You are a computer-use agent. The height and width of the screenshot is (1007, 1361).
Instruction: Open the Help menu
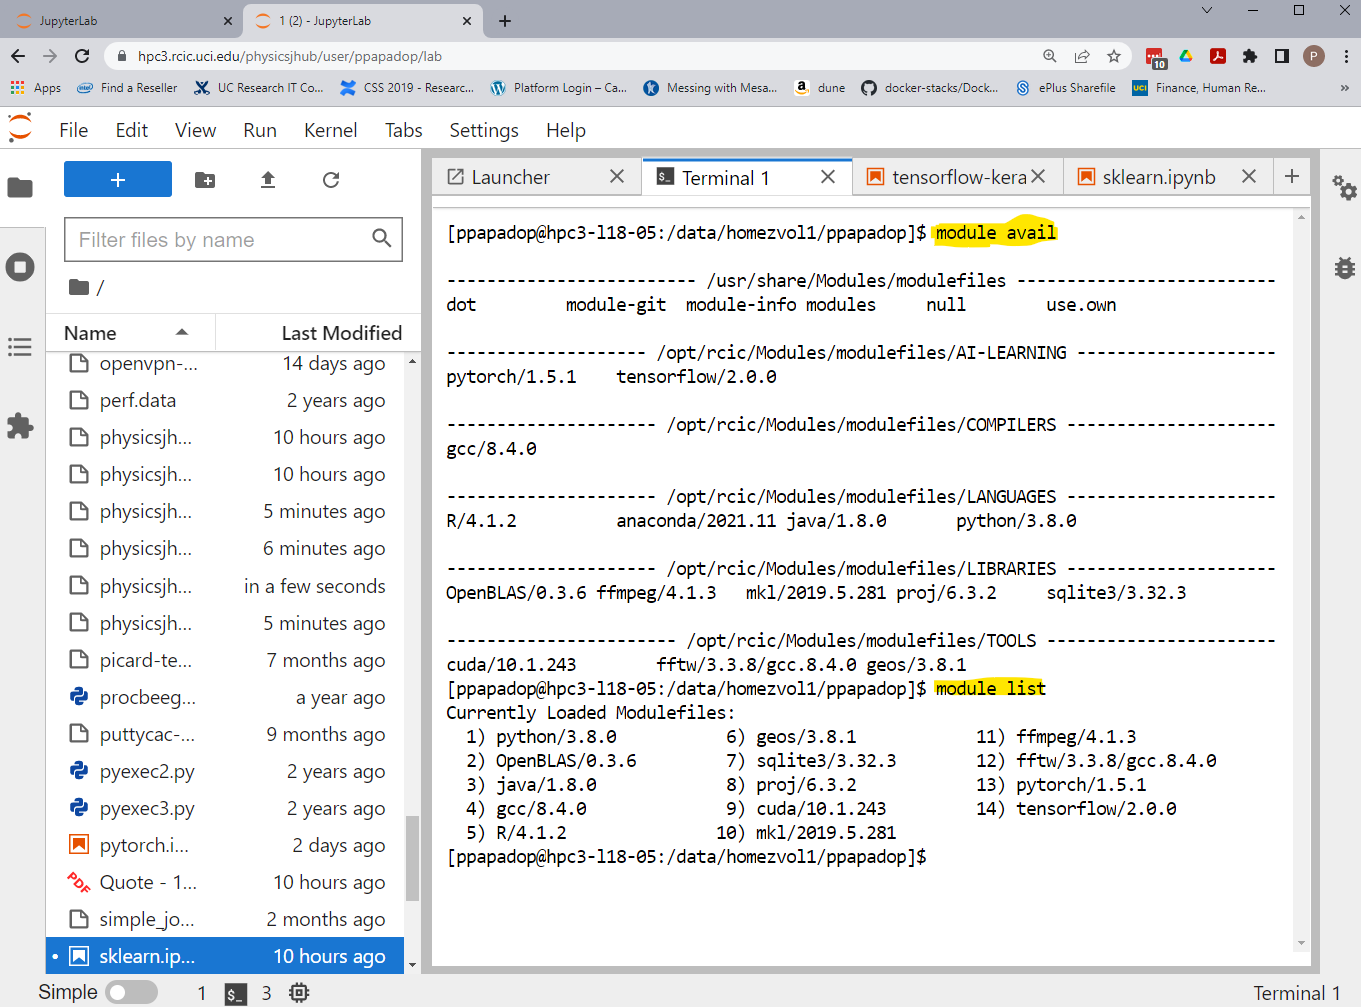tap(566, 130)
